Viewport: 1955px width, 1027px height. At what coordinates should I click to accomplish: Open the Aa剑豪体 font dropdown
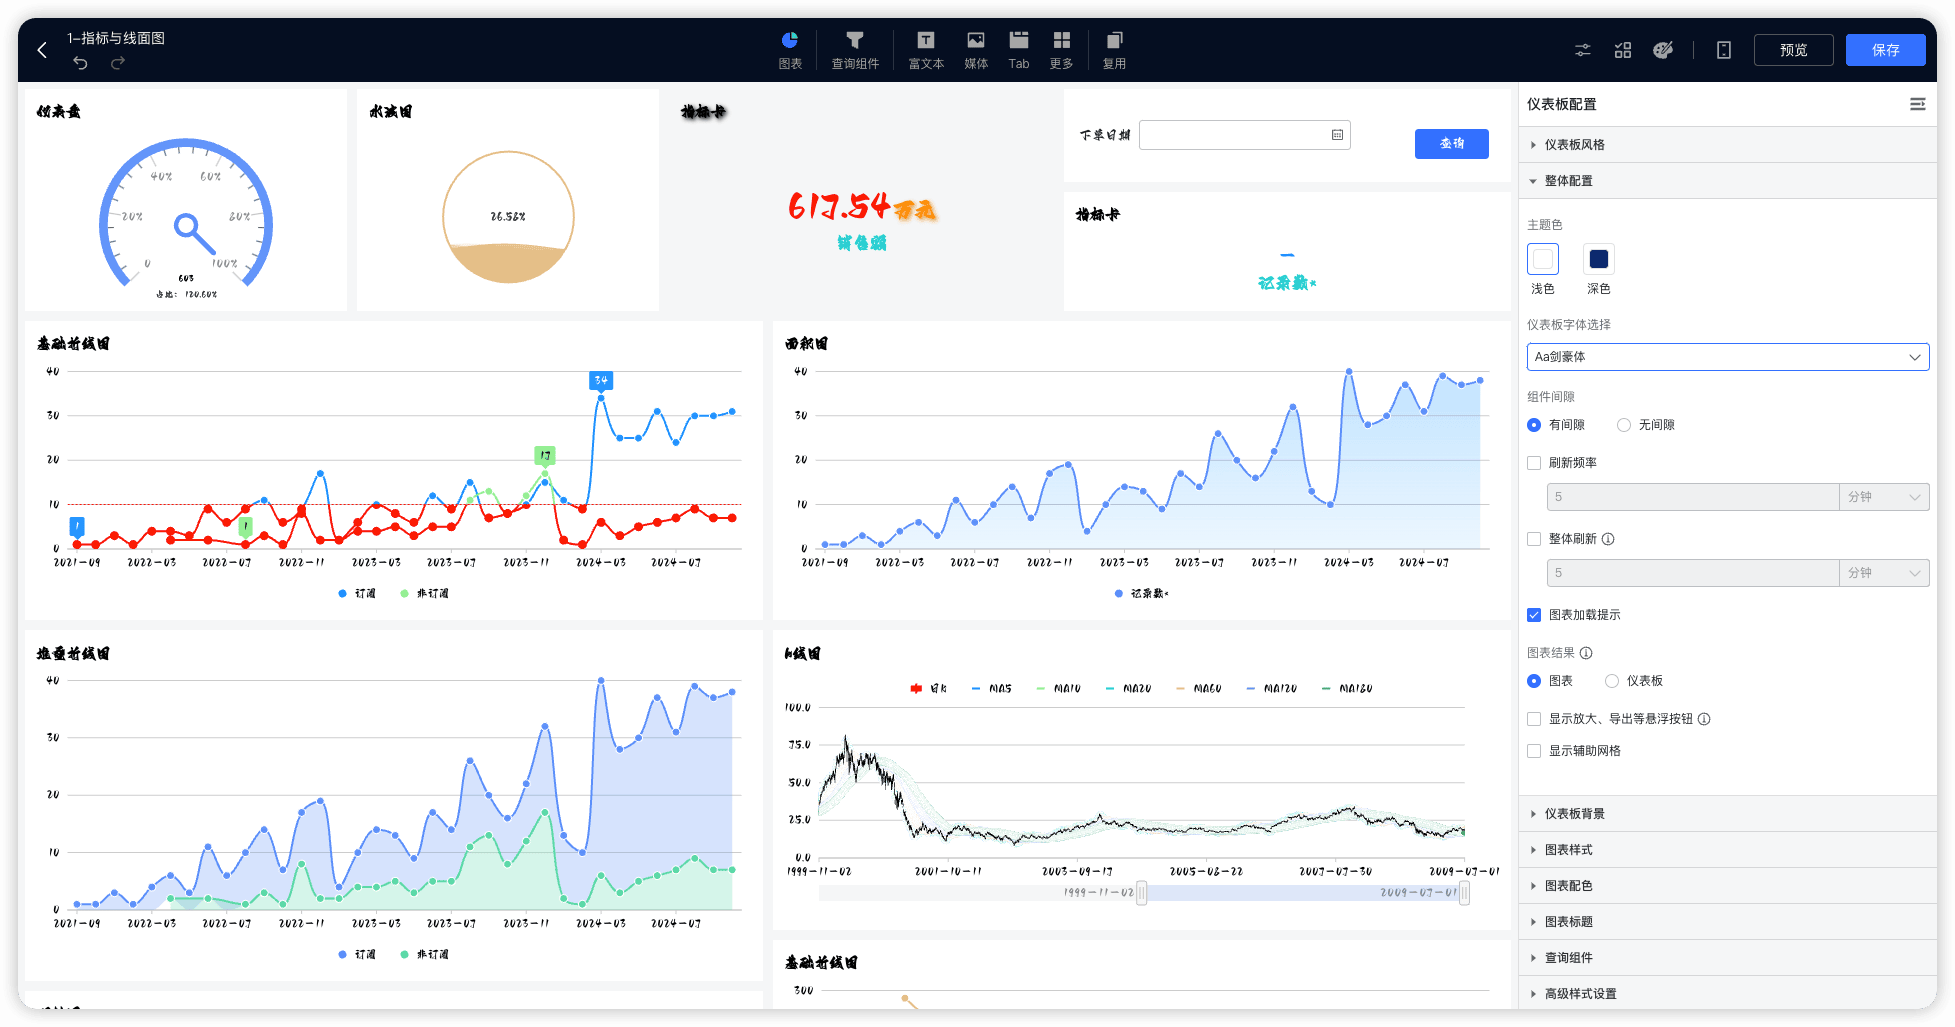[x=1728, y=357]
